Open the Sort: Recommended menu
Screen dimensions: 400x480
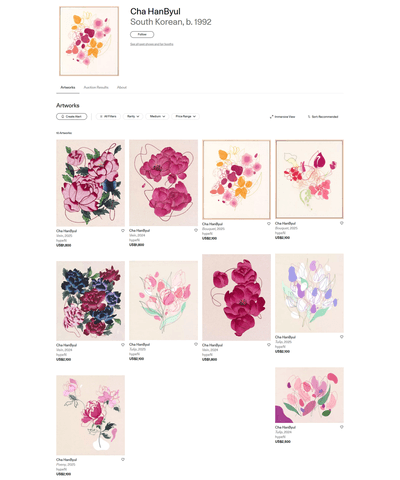coord(323,117)
